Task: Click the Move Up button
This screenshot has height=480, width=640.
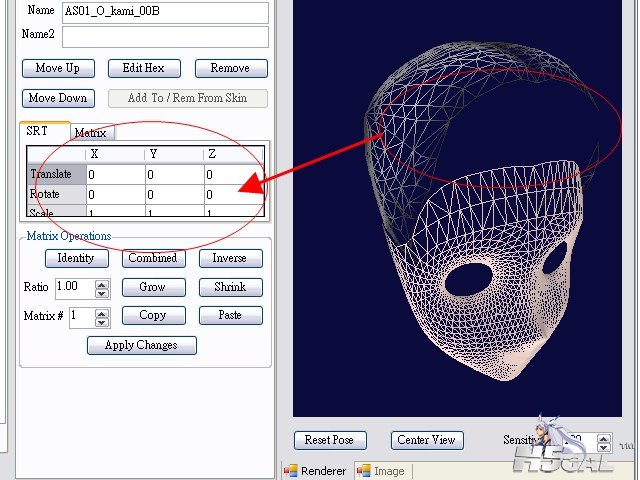Action: click(x=57, y=68)
